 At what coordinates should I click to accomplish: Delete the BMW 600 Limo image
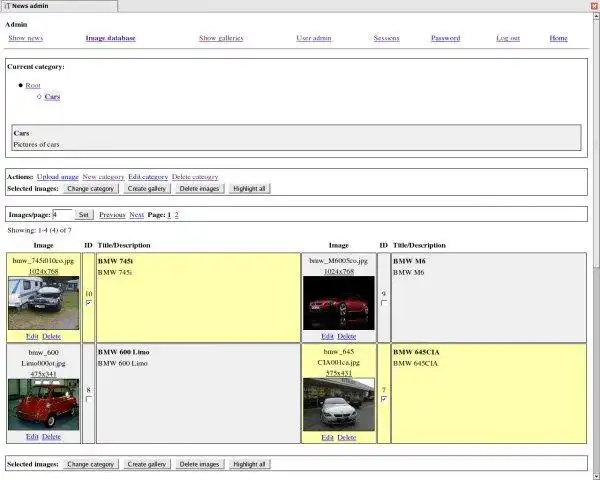(x=52, y=437)
